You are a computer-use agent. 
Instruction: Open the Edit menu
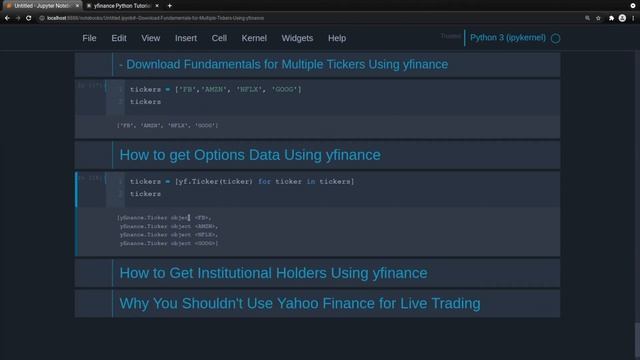click(x=119, y=38)
